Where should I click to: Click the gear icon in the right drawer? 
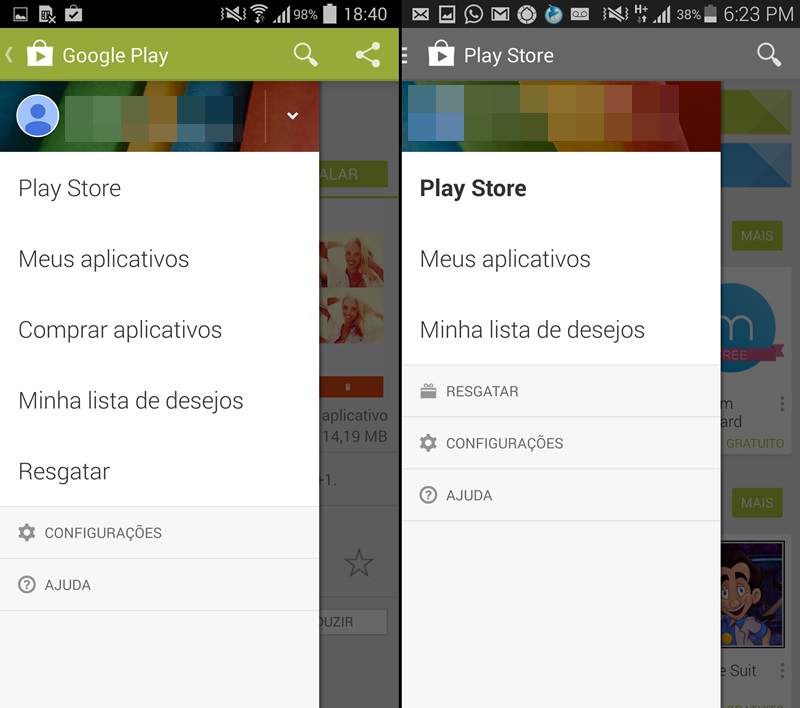[x=428, y=443]
